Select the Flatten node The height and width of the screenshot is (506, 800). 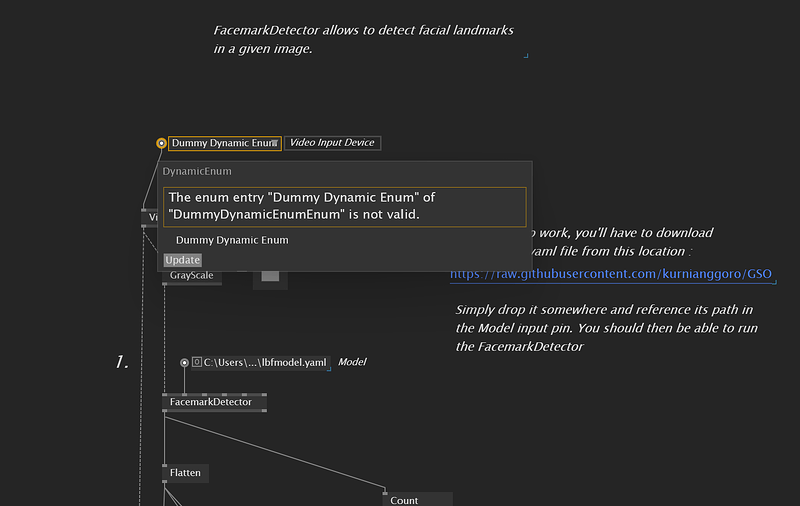(x=186, y=473)
